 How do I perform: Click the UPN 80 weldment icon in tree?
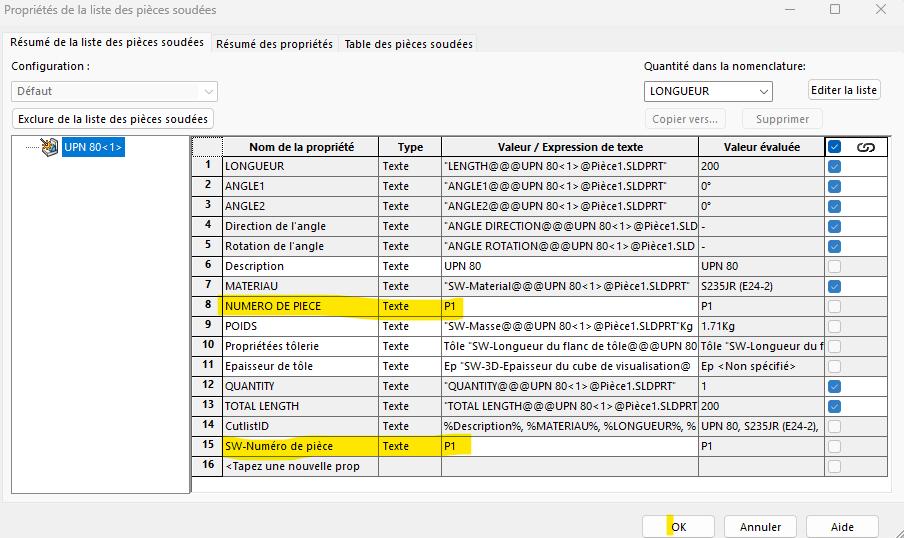click(x=49, y=148)
